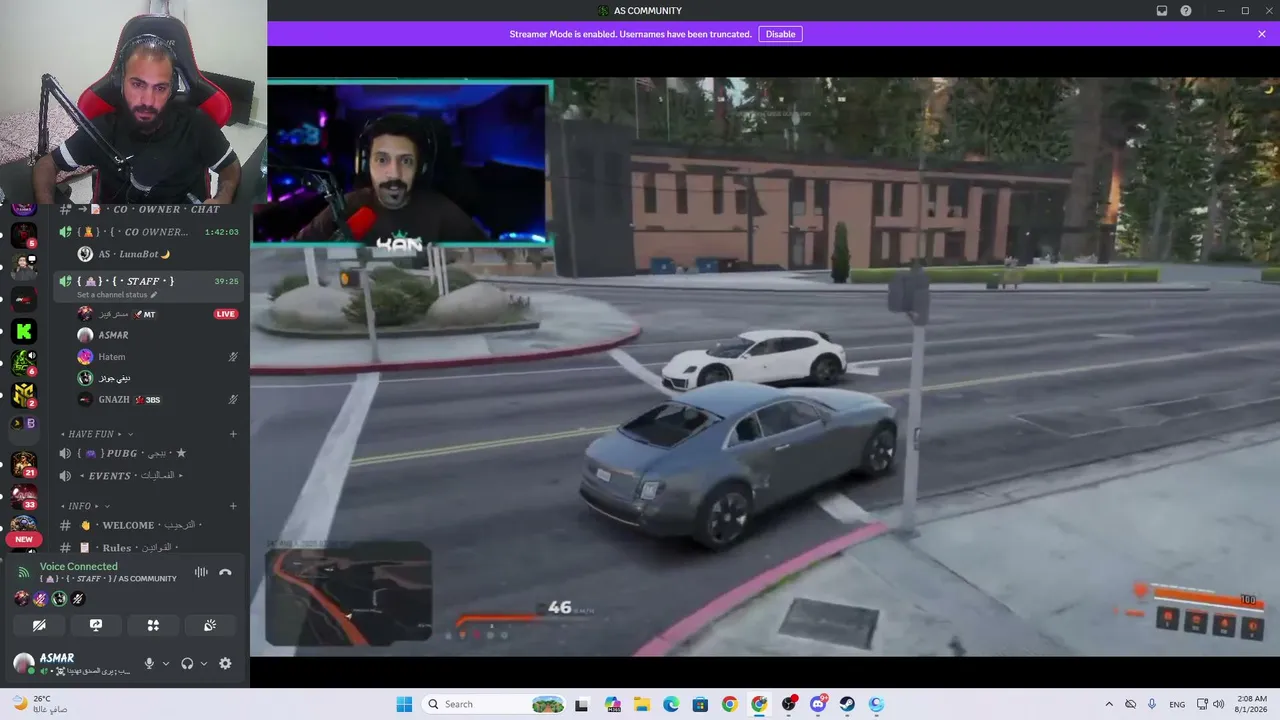Open the Activities launcher icon
Viewport: 1280px width, 720px height.
[153, 625]
